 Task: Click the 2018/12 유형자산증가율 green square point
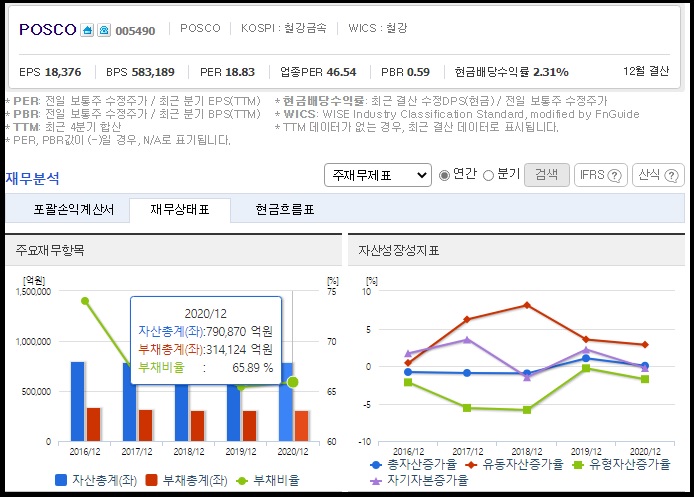[x=527, y=410]
